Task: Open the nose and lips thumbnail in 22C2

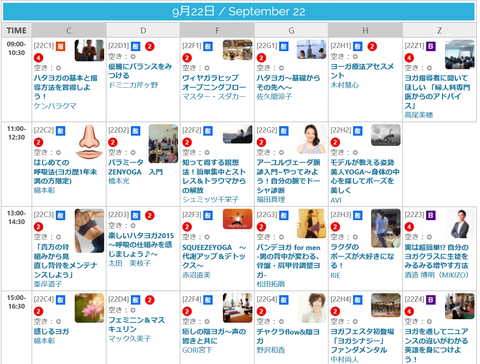Action: tap(89, 142)
